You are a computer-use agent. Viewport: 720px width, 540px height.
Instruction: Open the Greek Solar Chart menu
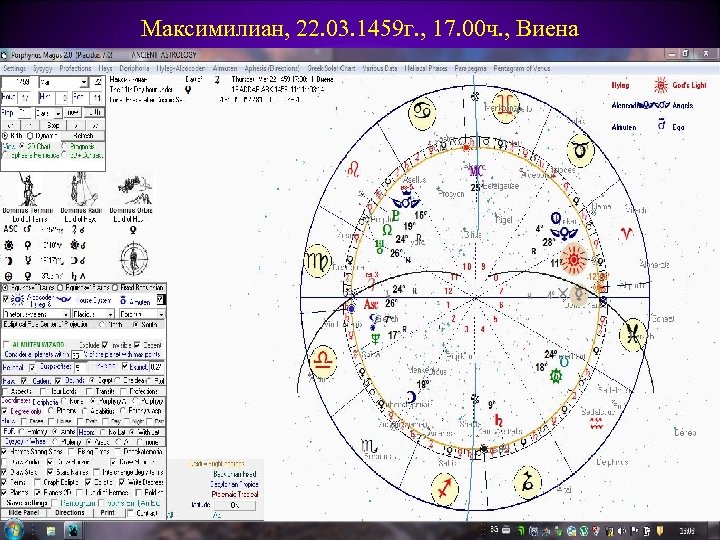[x=331, y=68]
